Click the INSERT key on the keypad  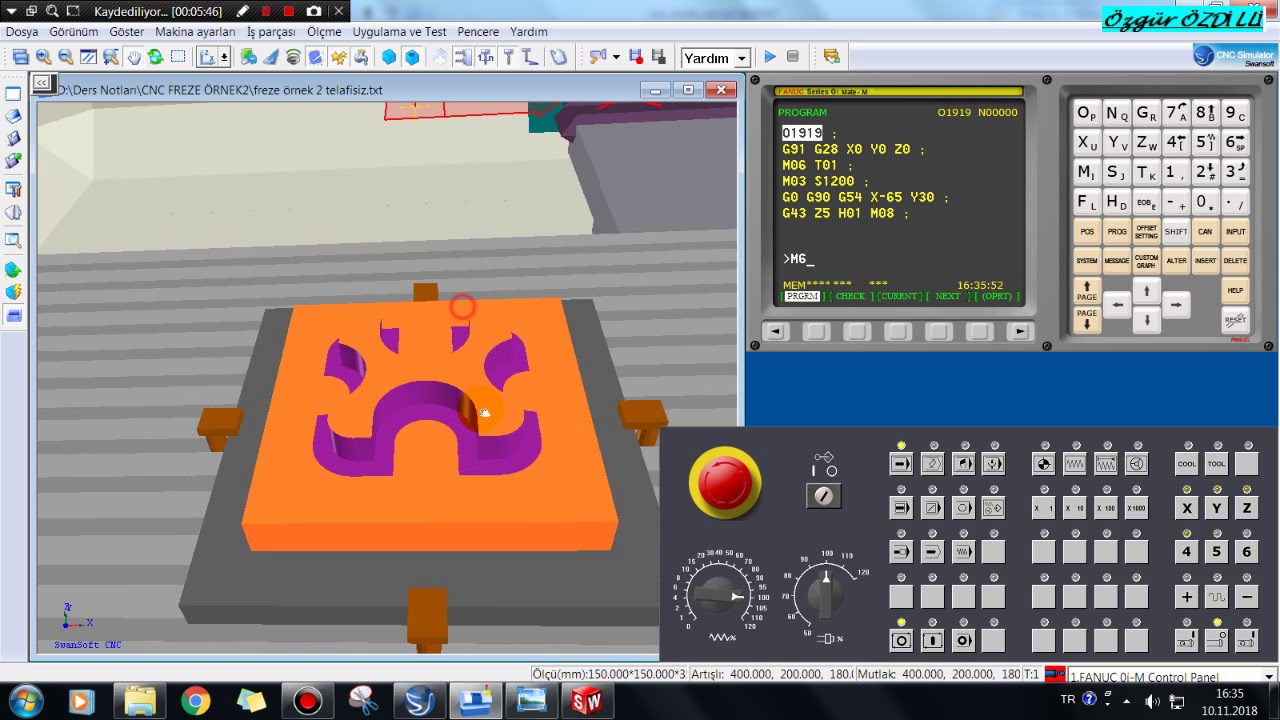[x=1206, y=261]
